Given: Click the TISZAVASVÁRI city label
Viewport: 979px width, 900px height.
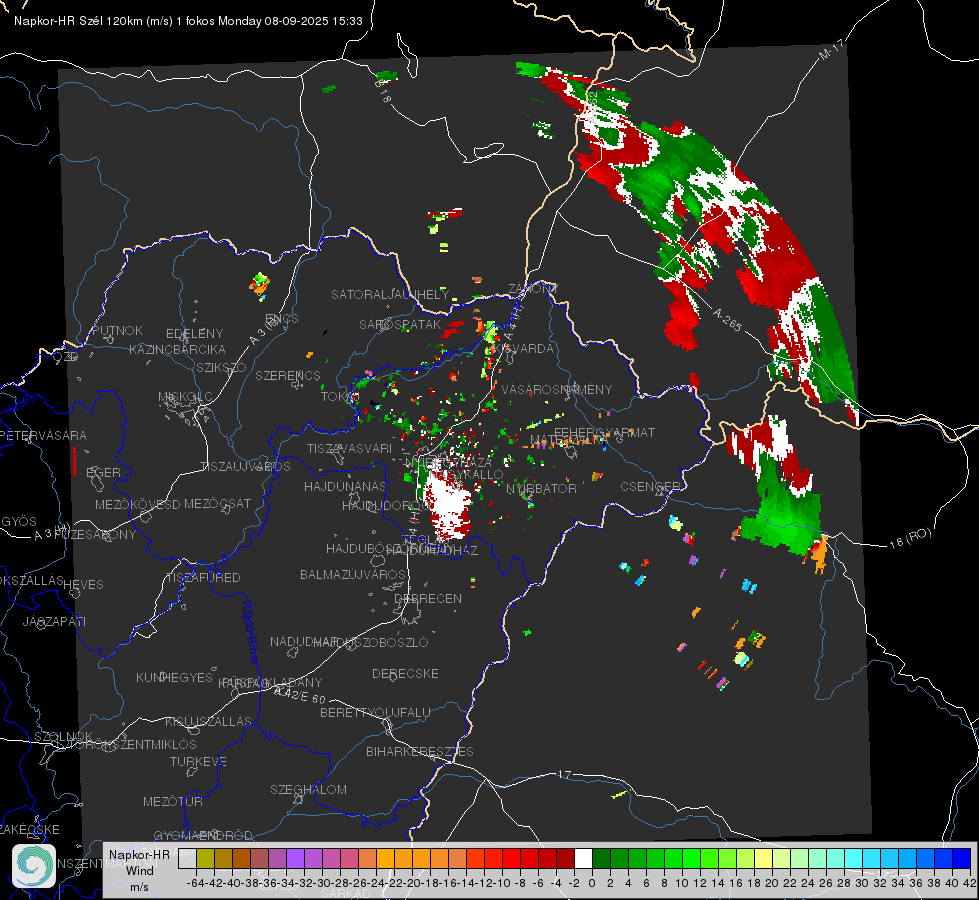Looking at the screenshot, I should [349, 448].
